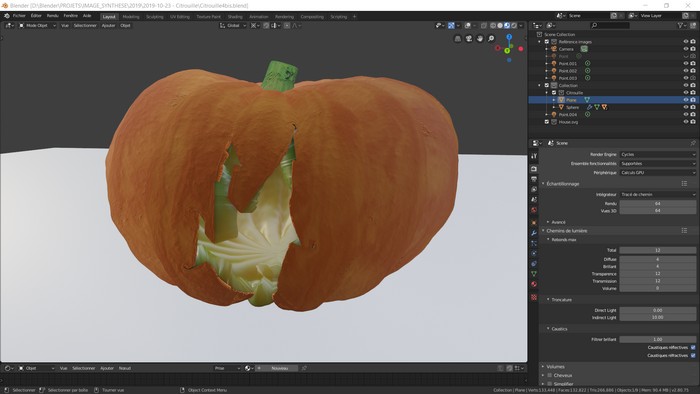This screenshot has height=394, width=700.
Task: Open the Object properties tab
Action: (534, 222)
